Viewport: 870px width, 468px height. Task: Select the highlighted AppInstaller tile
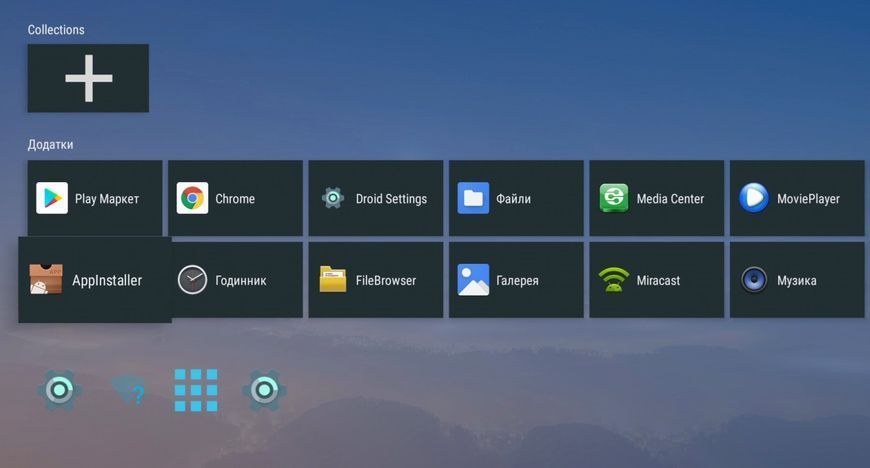95,280
